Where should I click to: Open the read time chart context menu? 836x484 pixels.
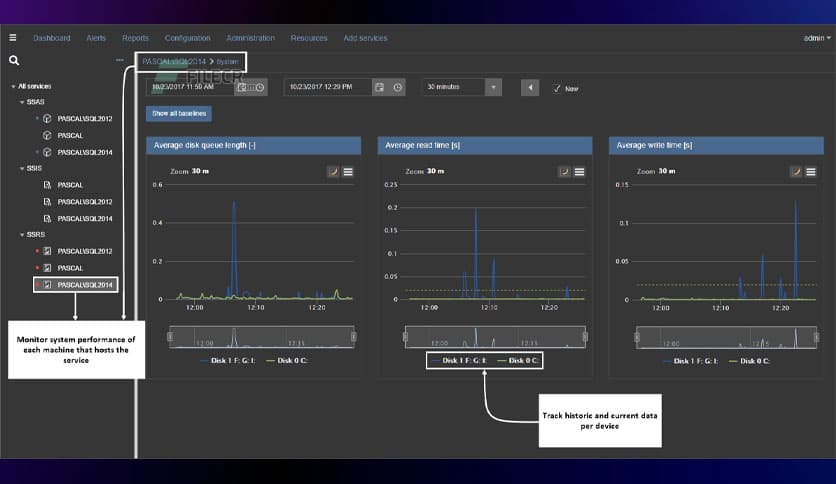point(580,172)
